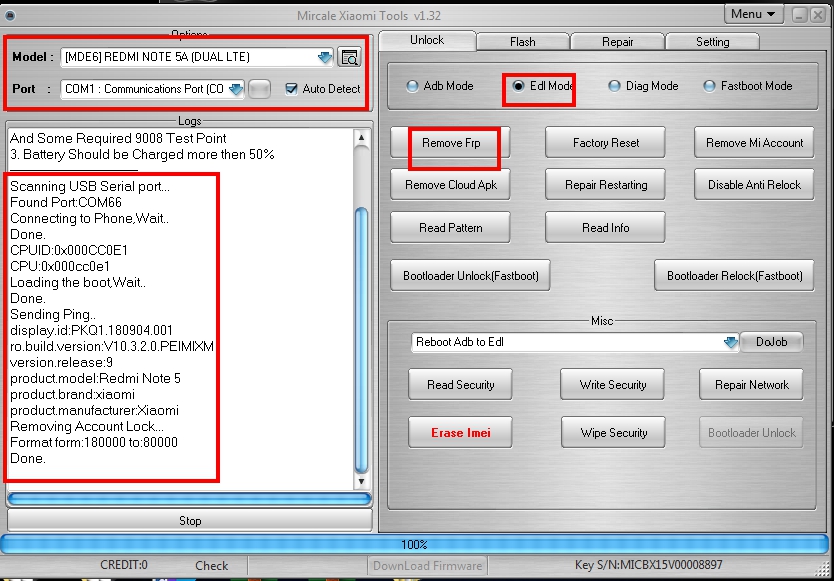
Task: Click the 'Sending Ping..' log line
Action: point(53,314)
